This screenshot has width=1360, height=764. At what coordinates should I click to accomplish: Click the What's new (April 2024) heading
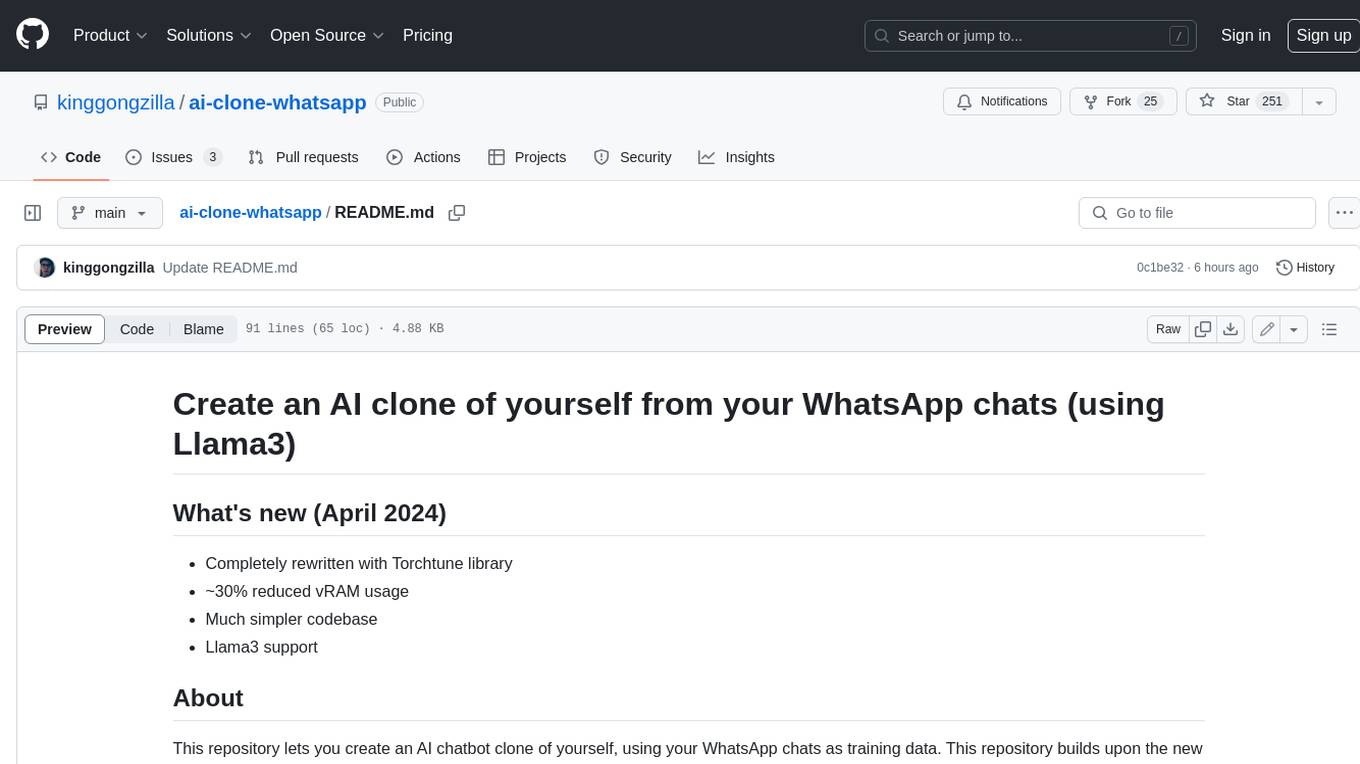pos(309,513)
